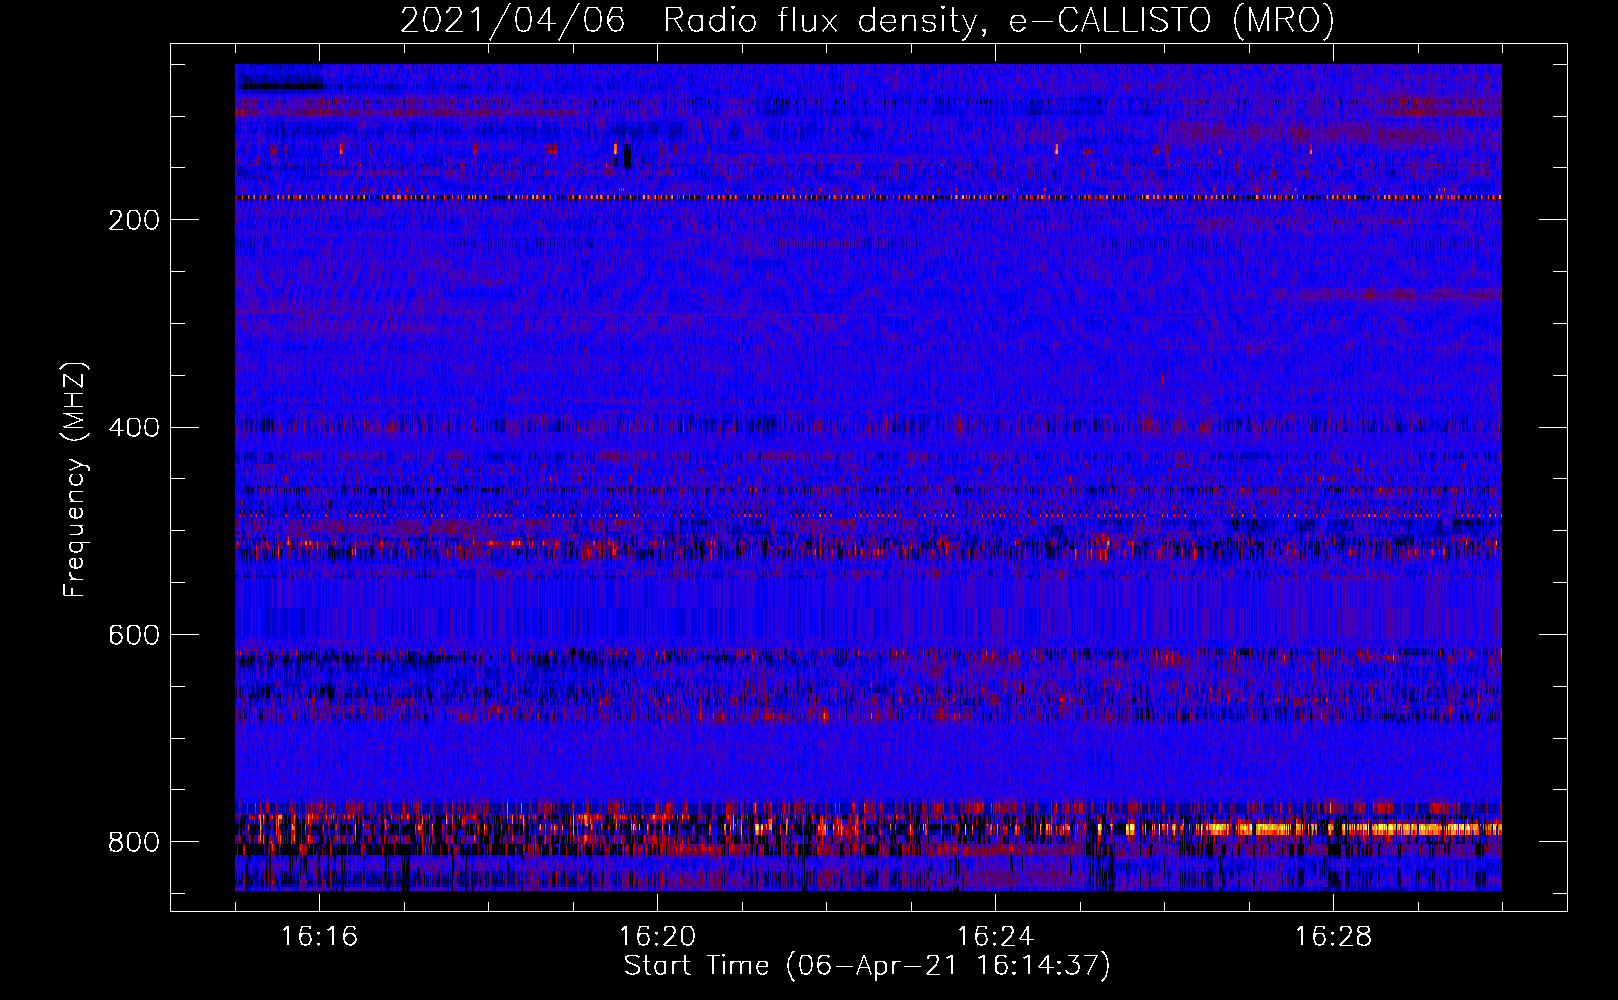Click the '16:20' time tick label
Screen dimensions: 1618x1000
pos(657,937)
